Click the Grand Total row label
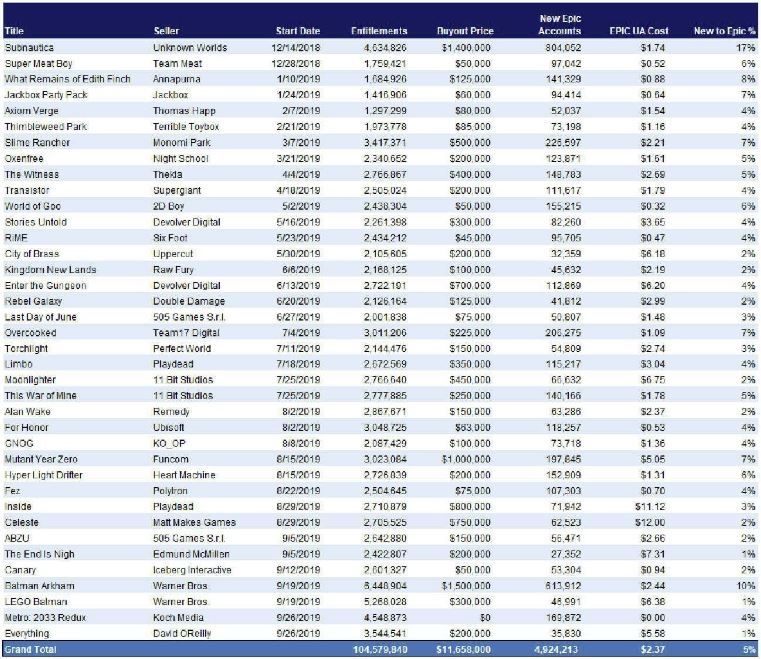Image resolution: width=761 pixels, height=659 pixels. (30, 650)
